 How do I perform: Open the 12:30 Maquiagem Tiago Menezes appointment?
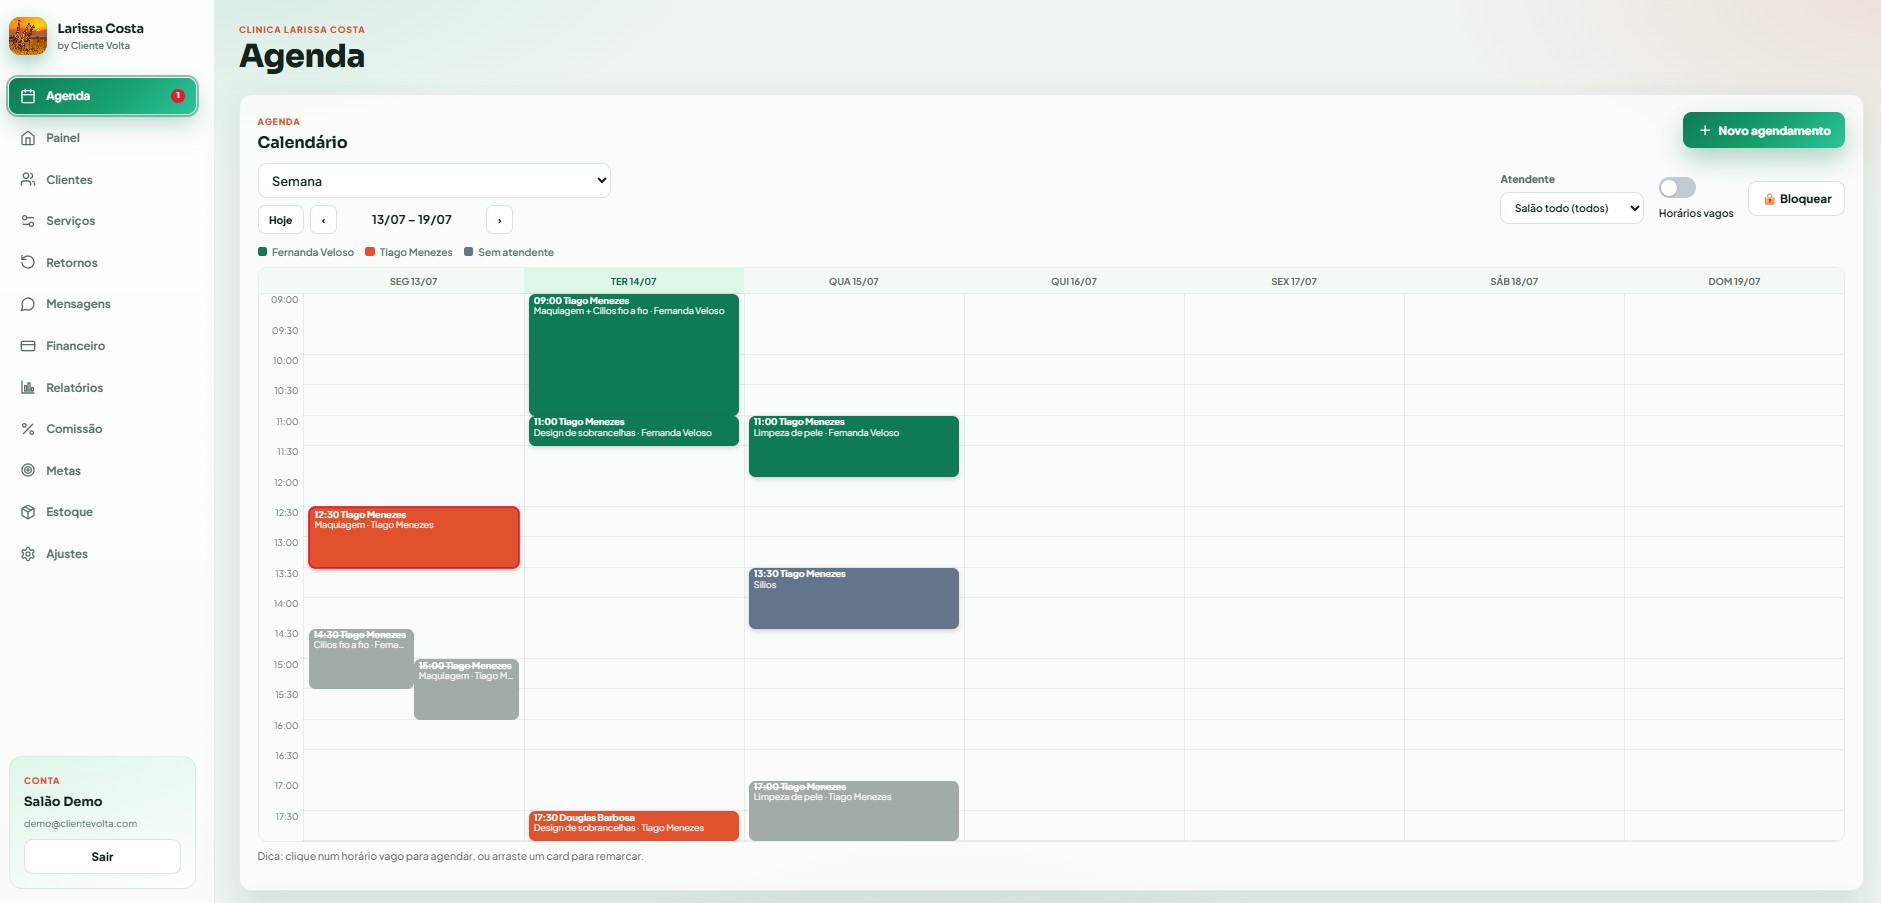414,537
